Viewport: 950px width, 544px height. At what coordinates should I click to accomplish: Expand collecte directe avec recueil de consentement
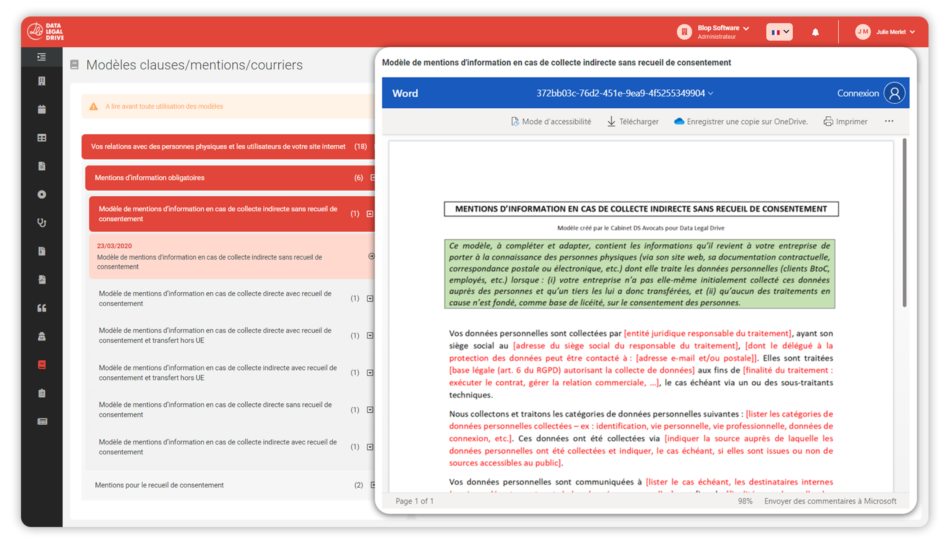370,298
